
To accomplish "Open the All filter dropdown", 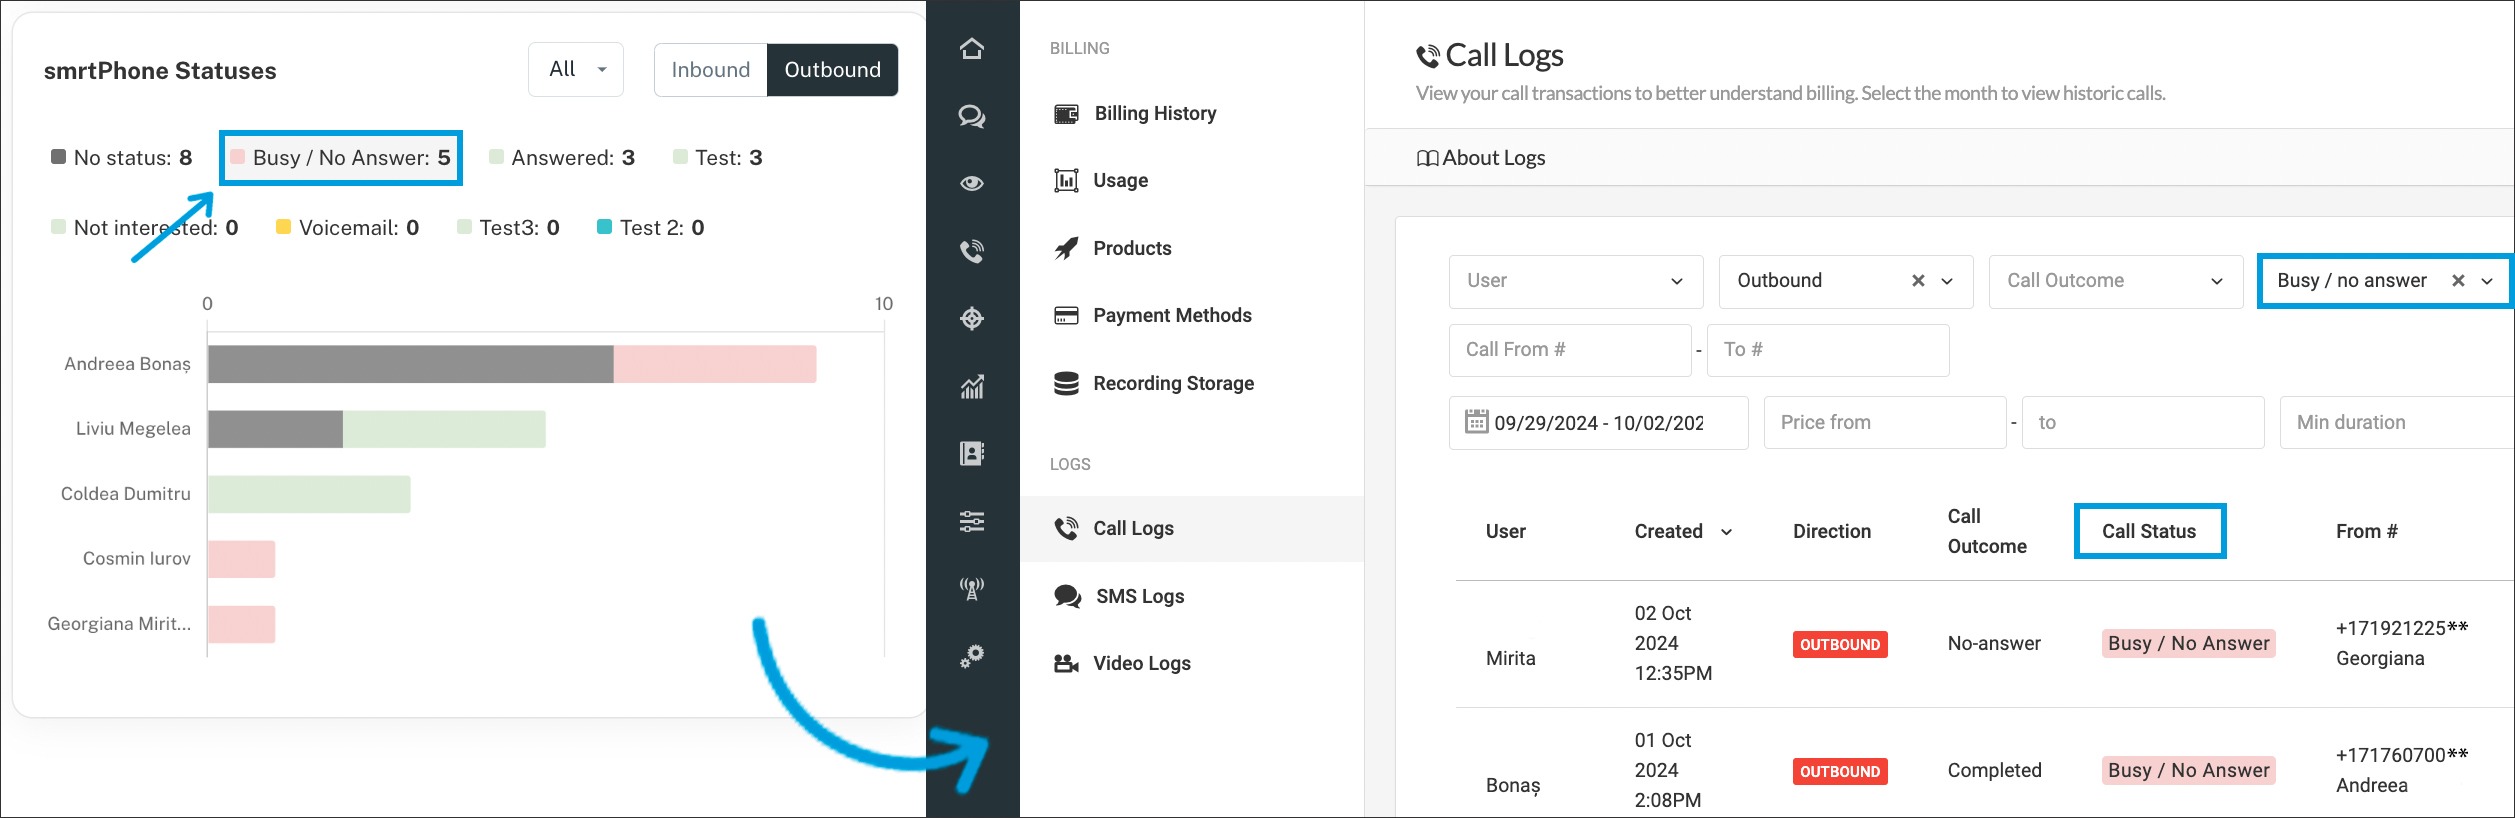I will (576, 70).
